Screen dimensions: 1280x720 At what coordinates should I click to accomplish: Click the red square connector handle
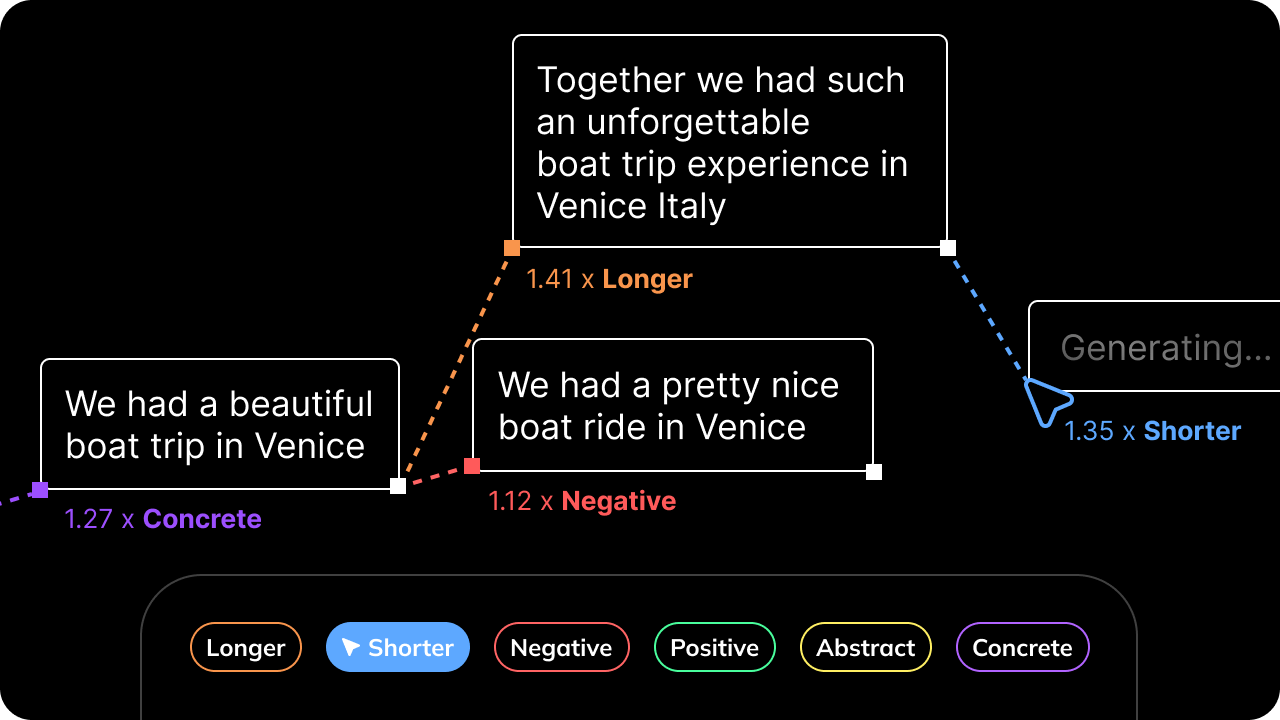(472, 466)
